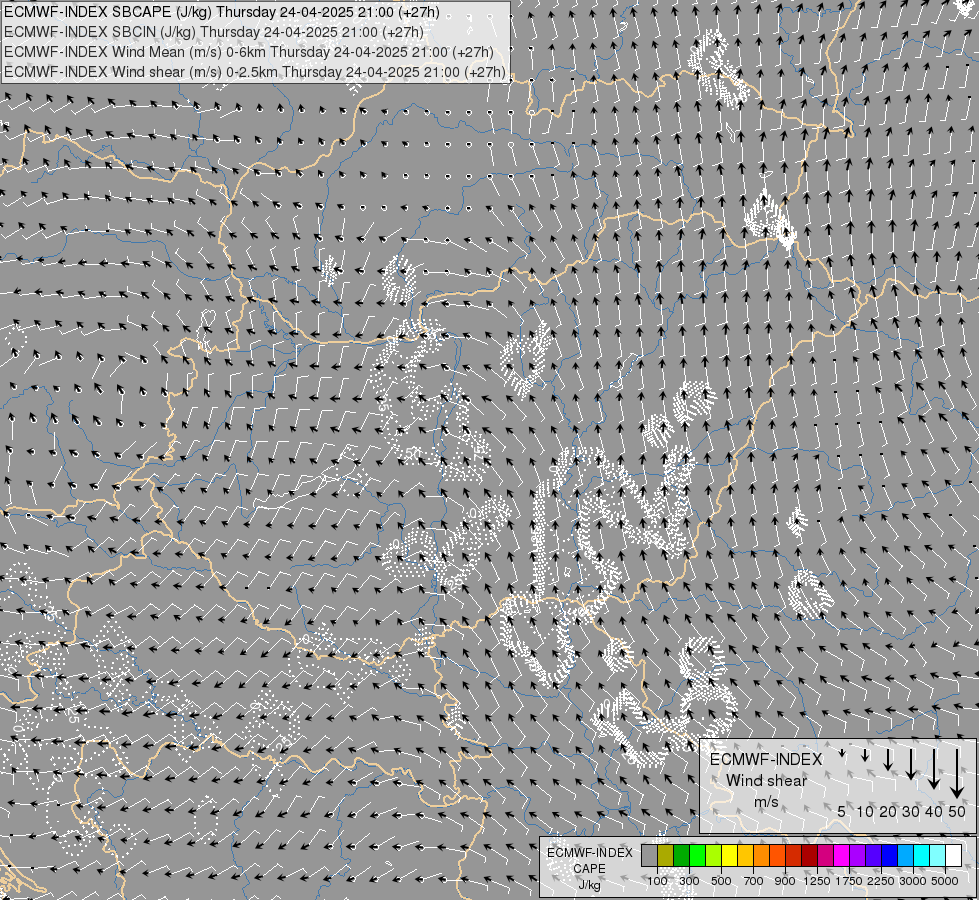Click the '100' CAPE scale label
The height and width of the screenshot is (900, 979).
click(657, 881)
